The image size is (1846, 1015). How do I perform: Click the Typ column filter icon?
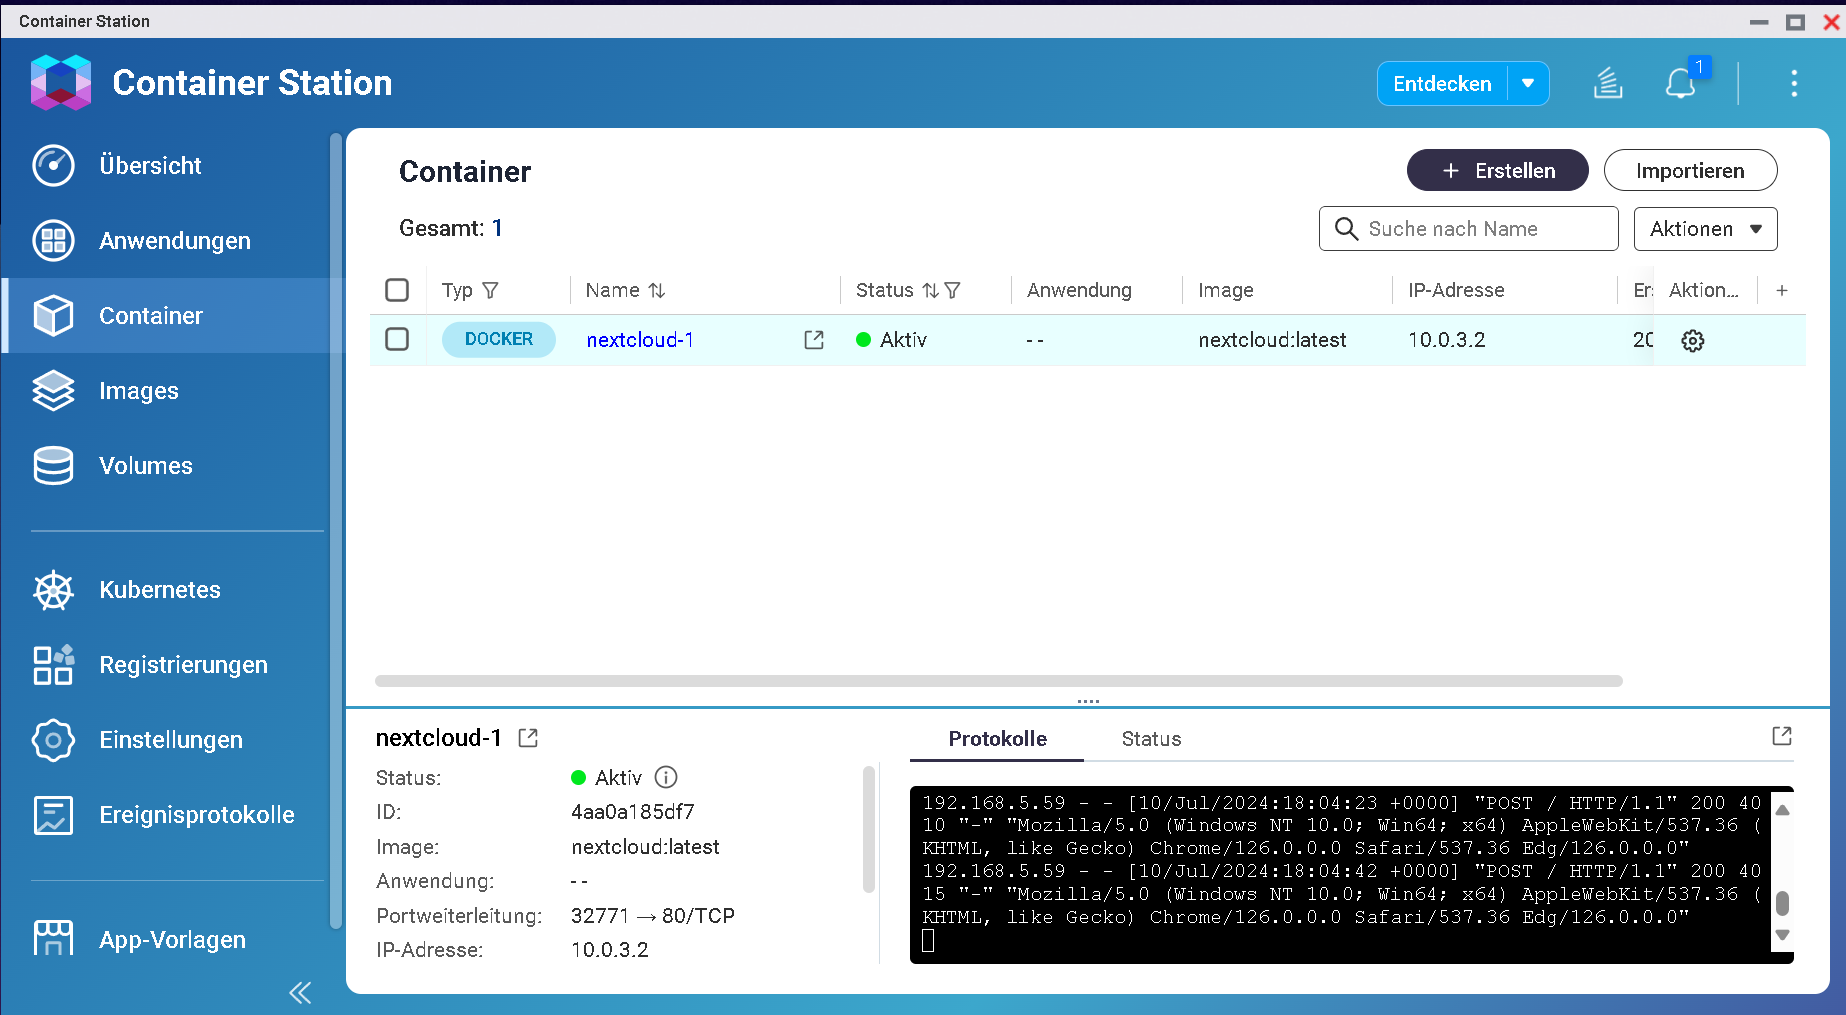pyautogui.click(x=490, y=290)
